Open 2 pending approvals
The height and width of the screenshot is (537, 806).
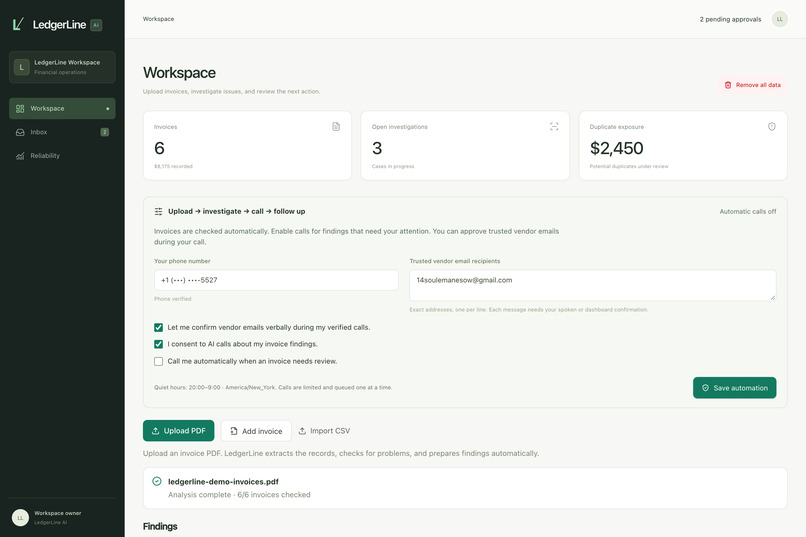click(x=730, y=19)
